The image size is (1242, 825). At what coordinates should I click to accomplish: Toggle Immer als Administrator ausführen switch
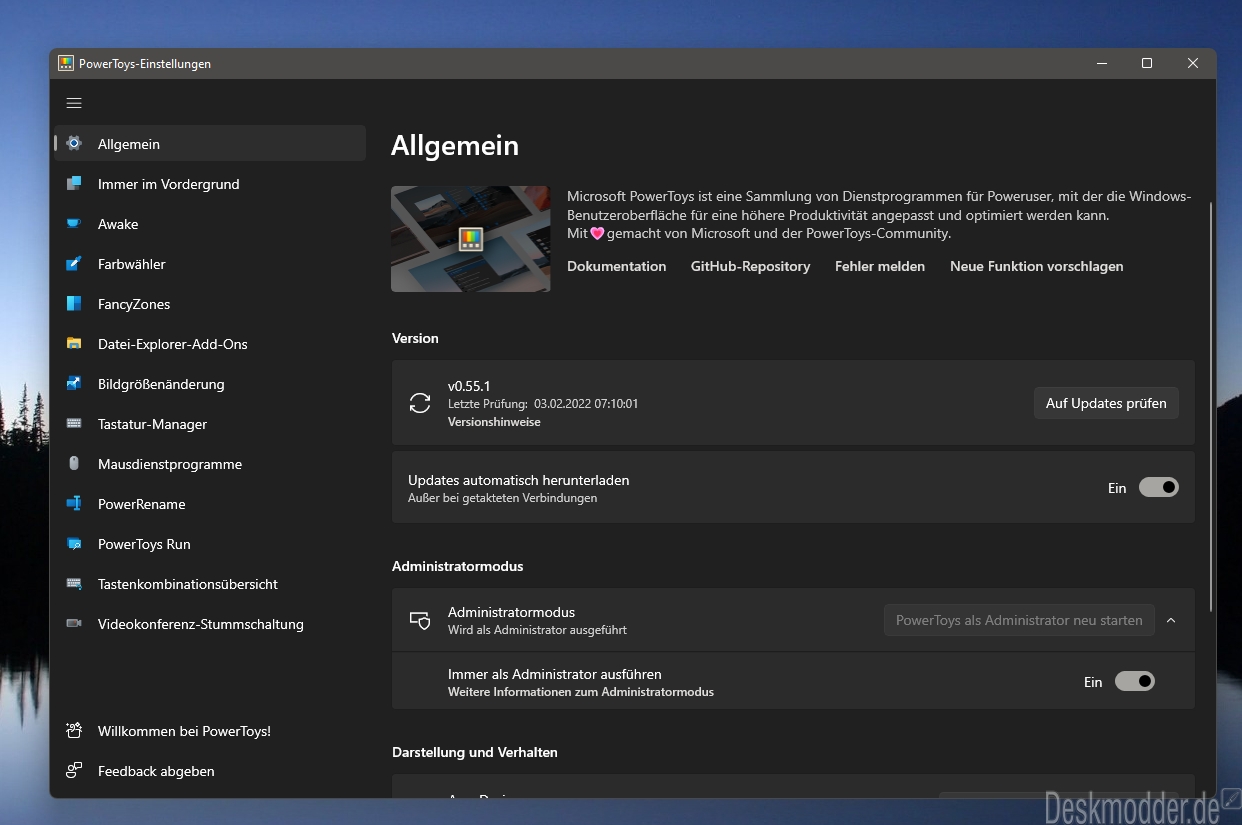click(1135, 682)
